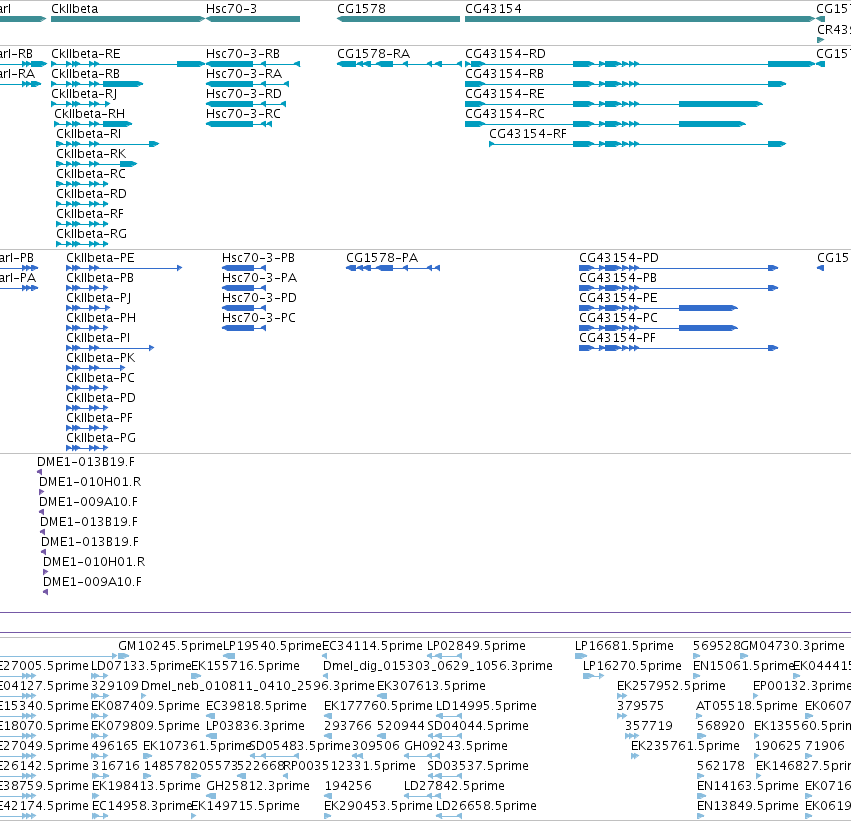The height and width of the screenshot is (821, 851).
Task: Click EST entry 562178
Action: [721, 766]
